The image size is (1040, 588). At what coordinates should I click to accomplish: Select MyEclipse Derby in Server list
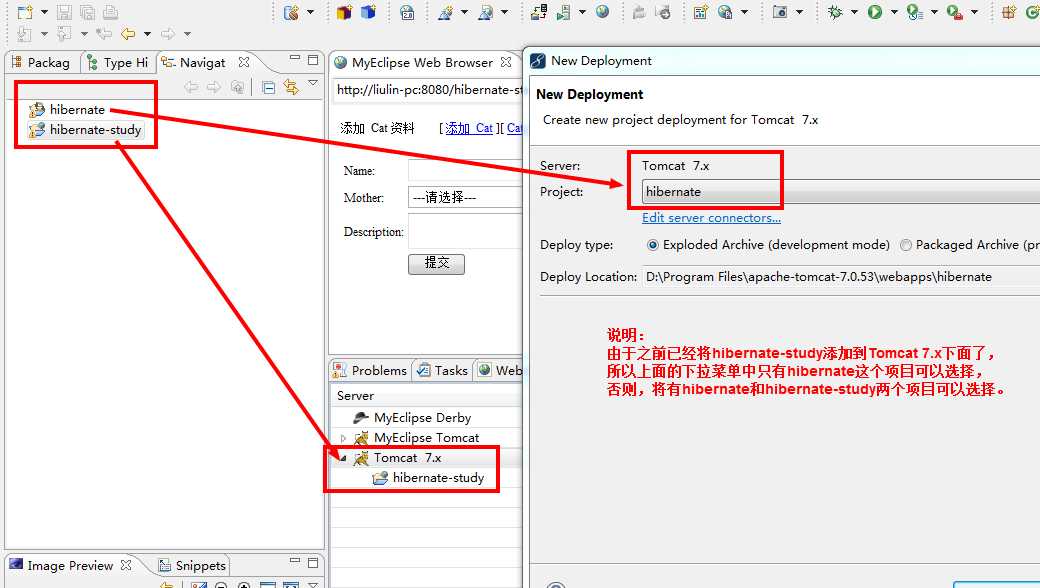pos(413,418)
